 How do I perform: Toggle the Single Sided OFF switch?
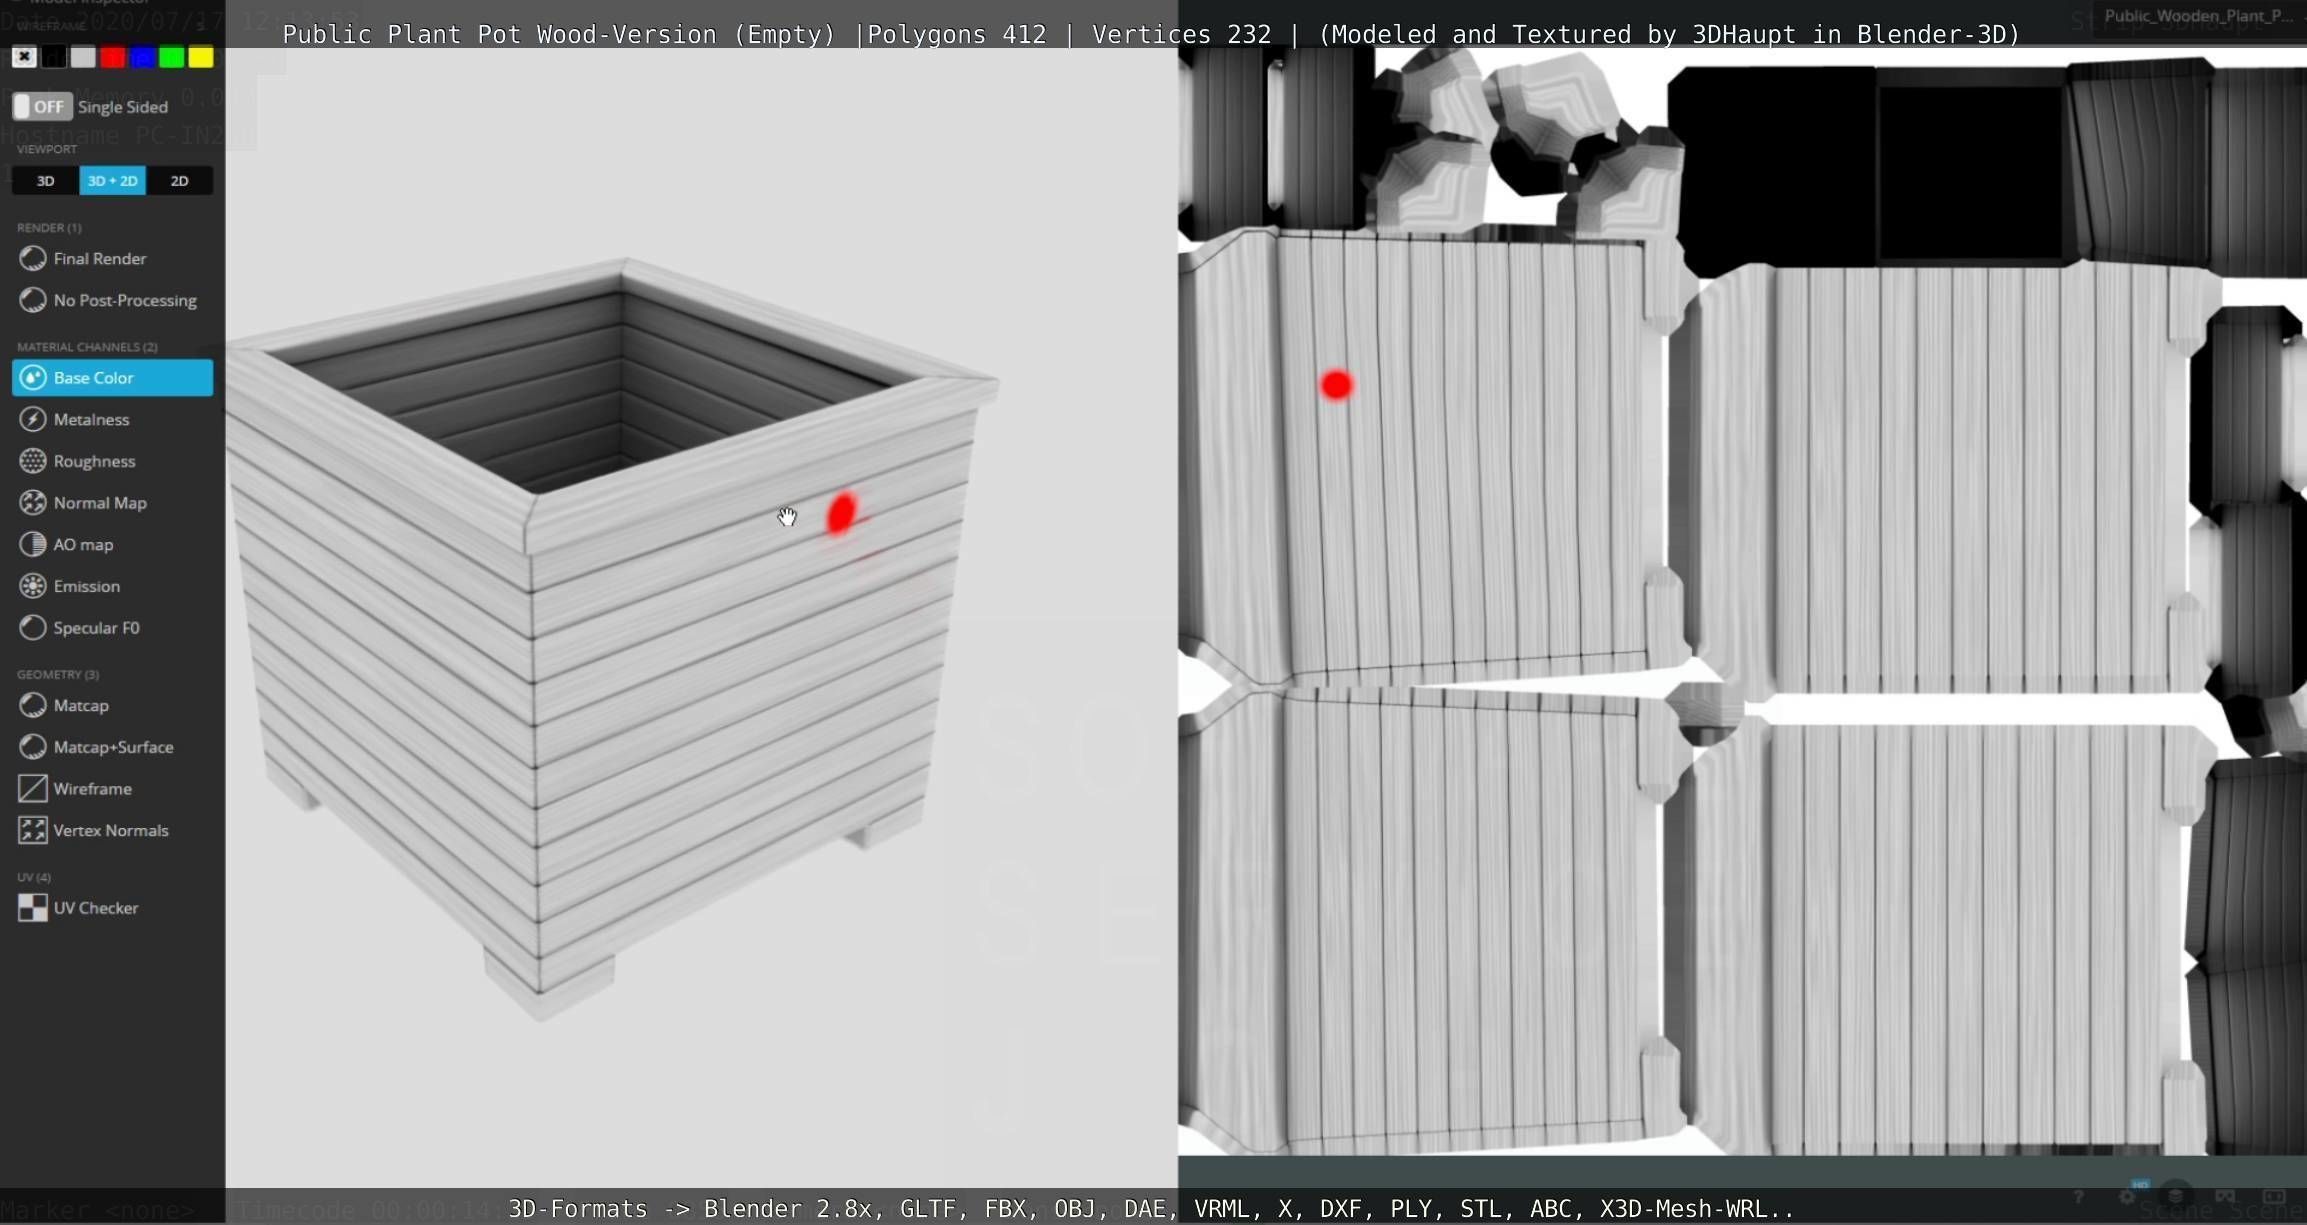coord(42,106)
